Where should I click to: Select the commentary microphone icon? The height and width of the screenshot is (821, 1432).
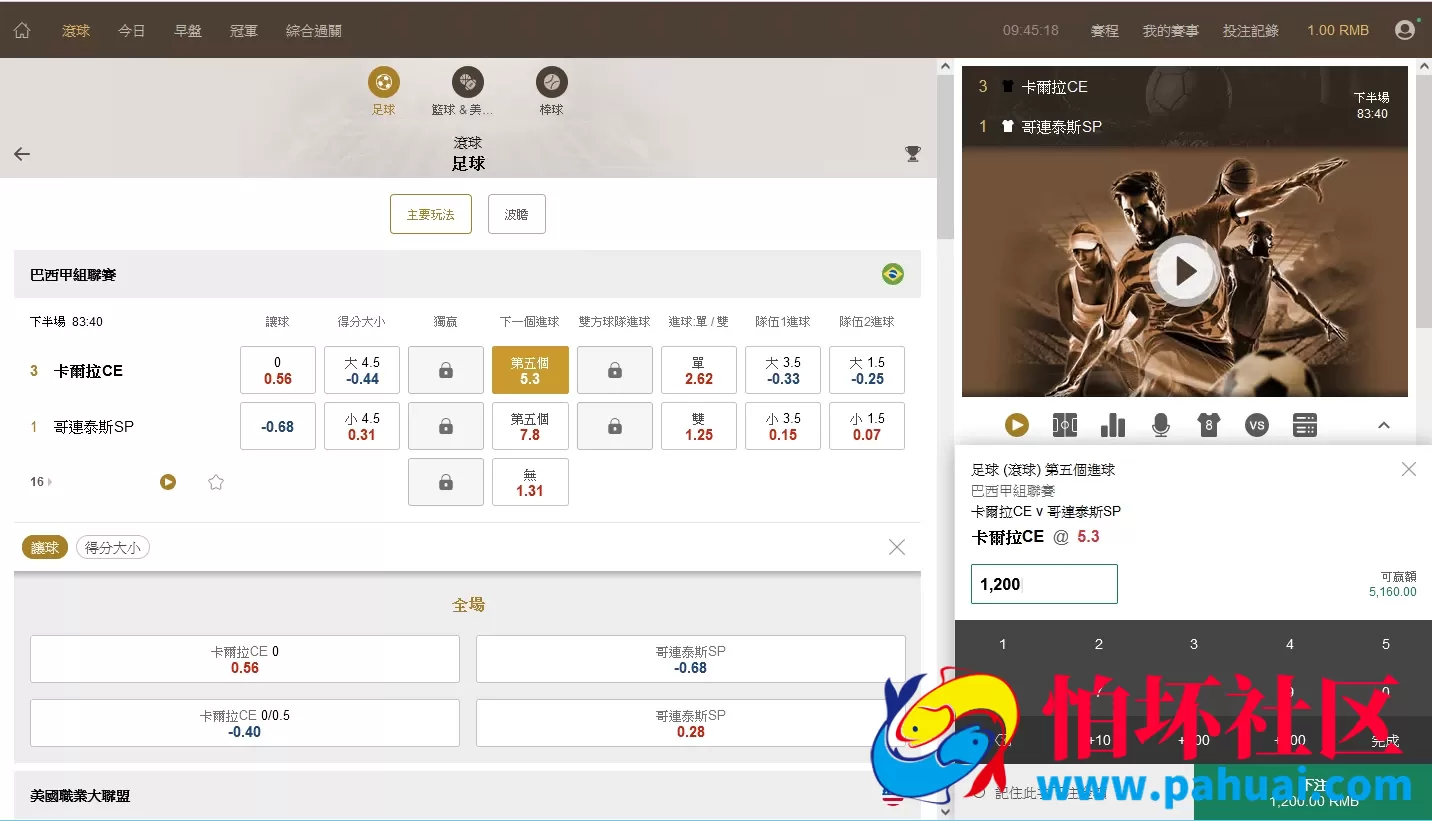coord(1160,425)
